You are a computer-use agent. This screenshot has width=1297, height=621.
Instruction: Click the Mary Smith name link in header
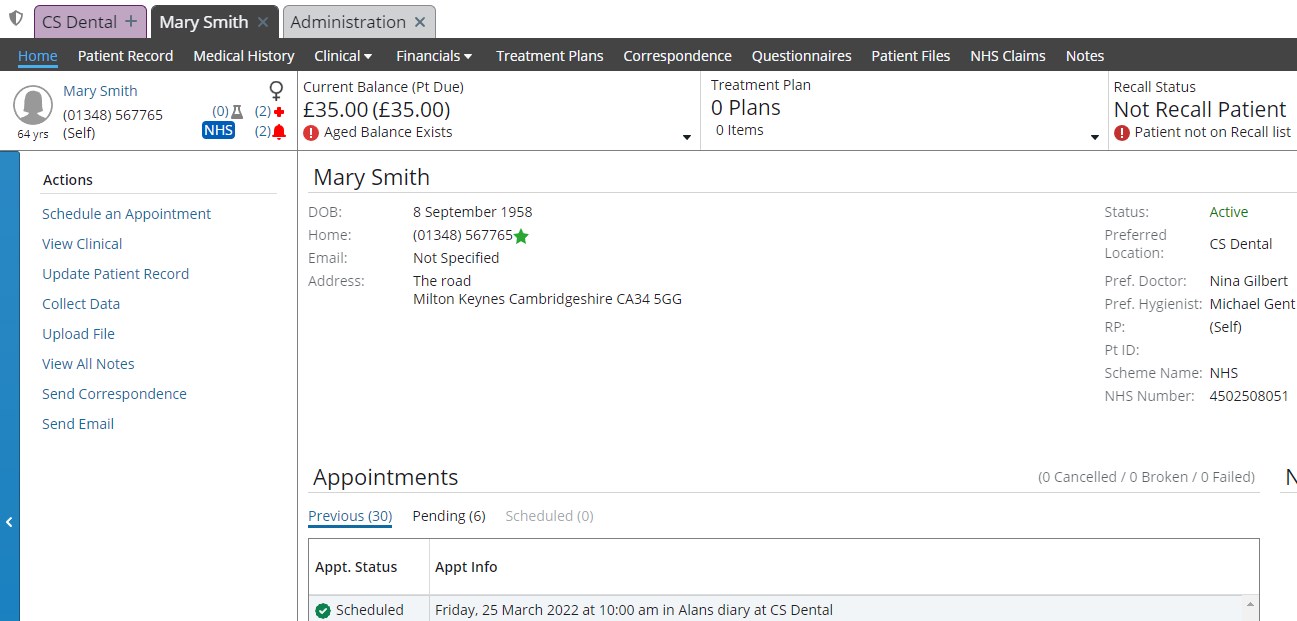(100, 91)
